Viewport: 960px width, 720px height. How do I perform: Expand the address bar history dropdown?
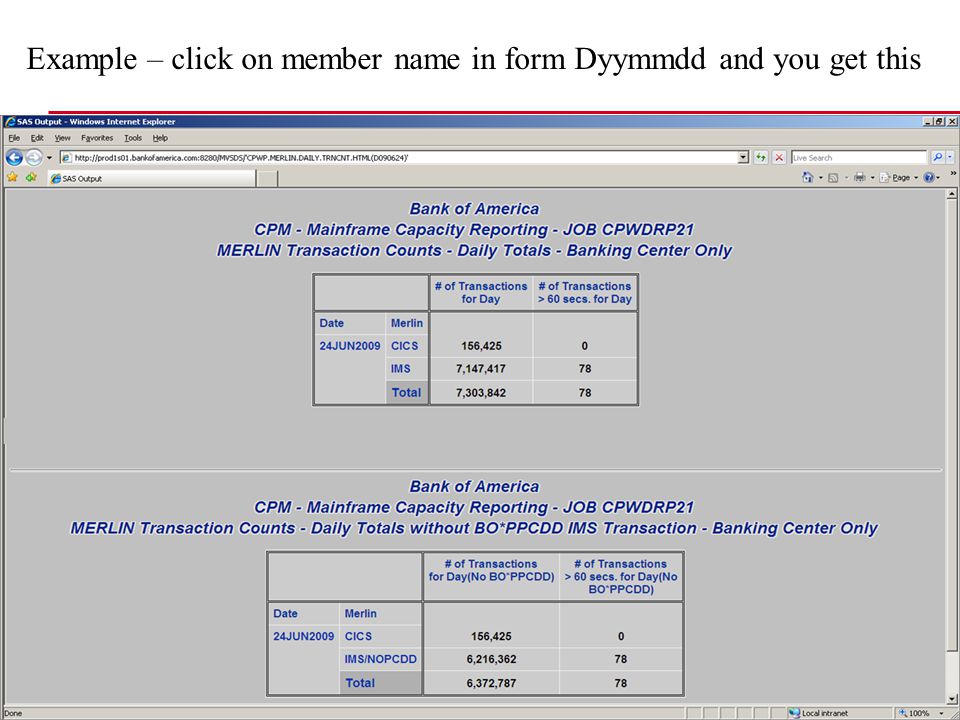[743, 157]
